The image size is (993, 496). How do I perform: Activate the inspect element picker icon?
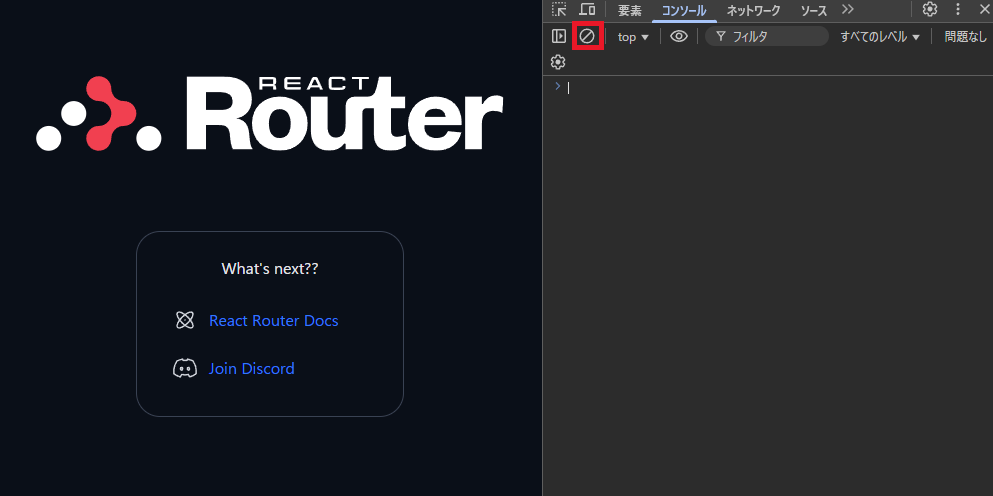click(x=559, y=10)
